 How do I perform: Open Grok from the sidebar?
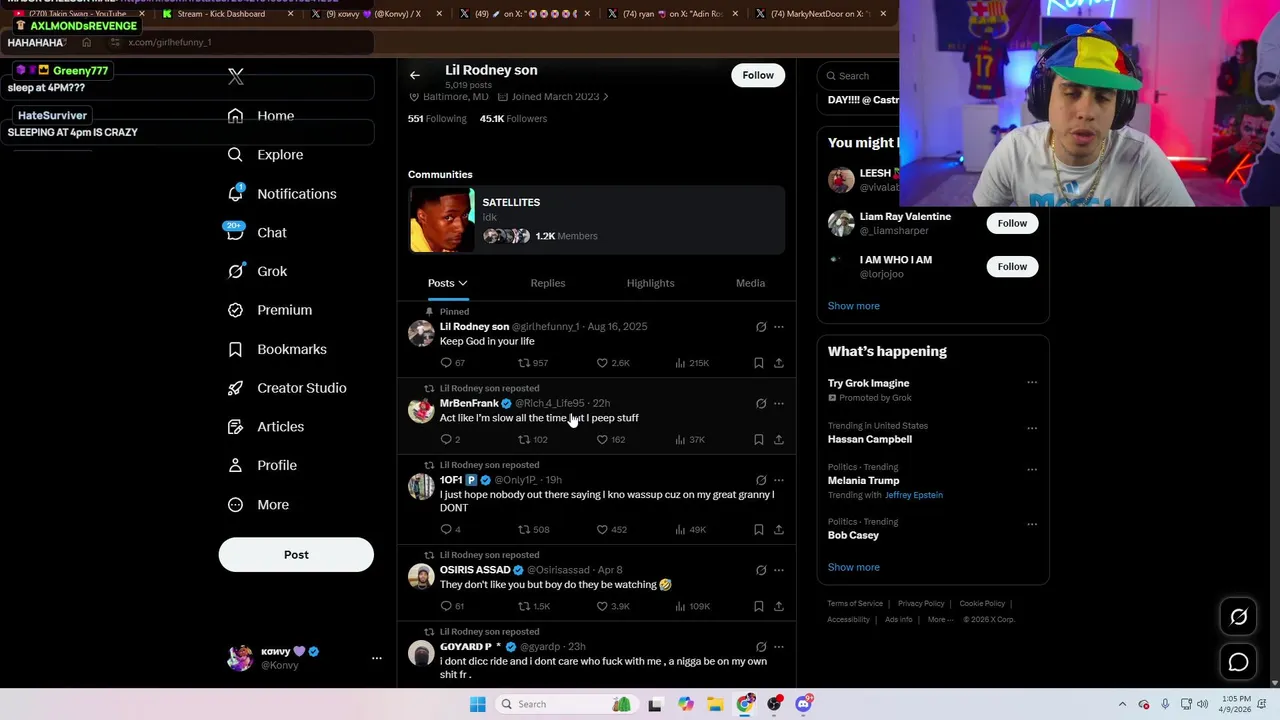pos(257,271)
